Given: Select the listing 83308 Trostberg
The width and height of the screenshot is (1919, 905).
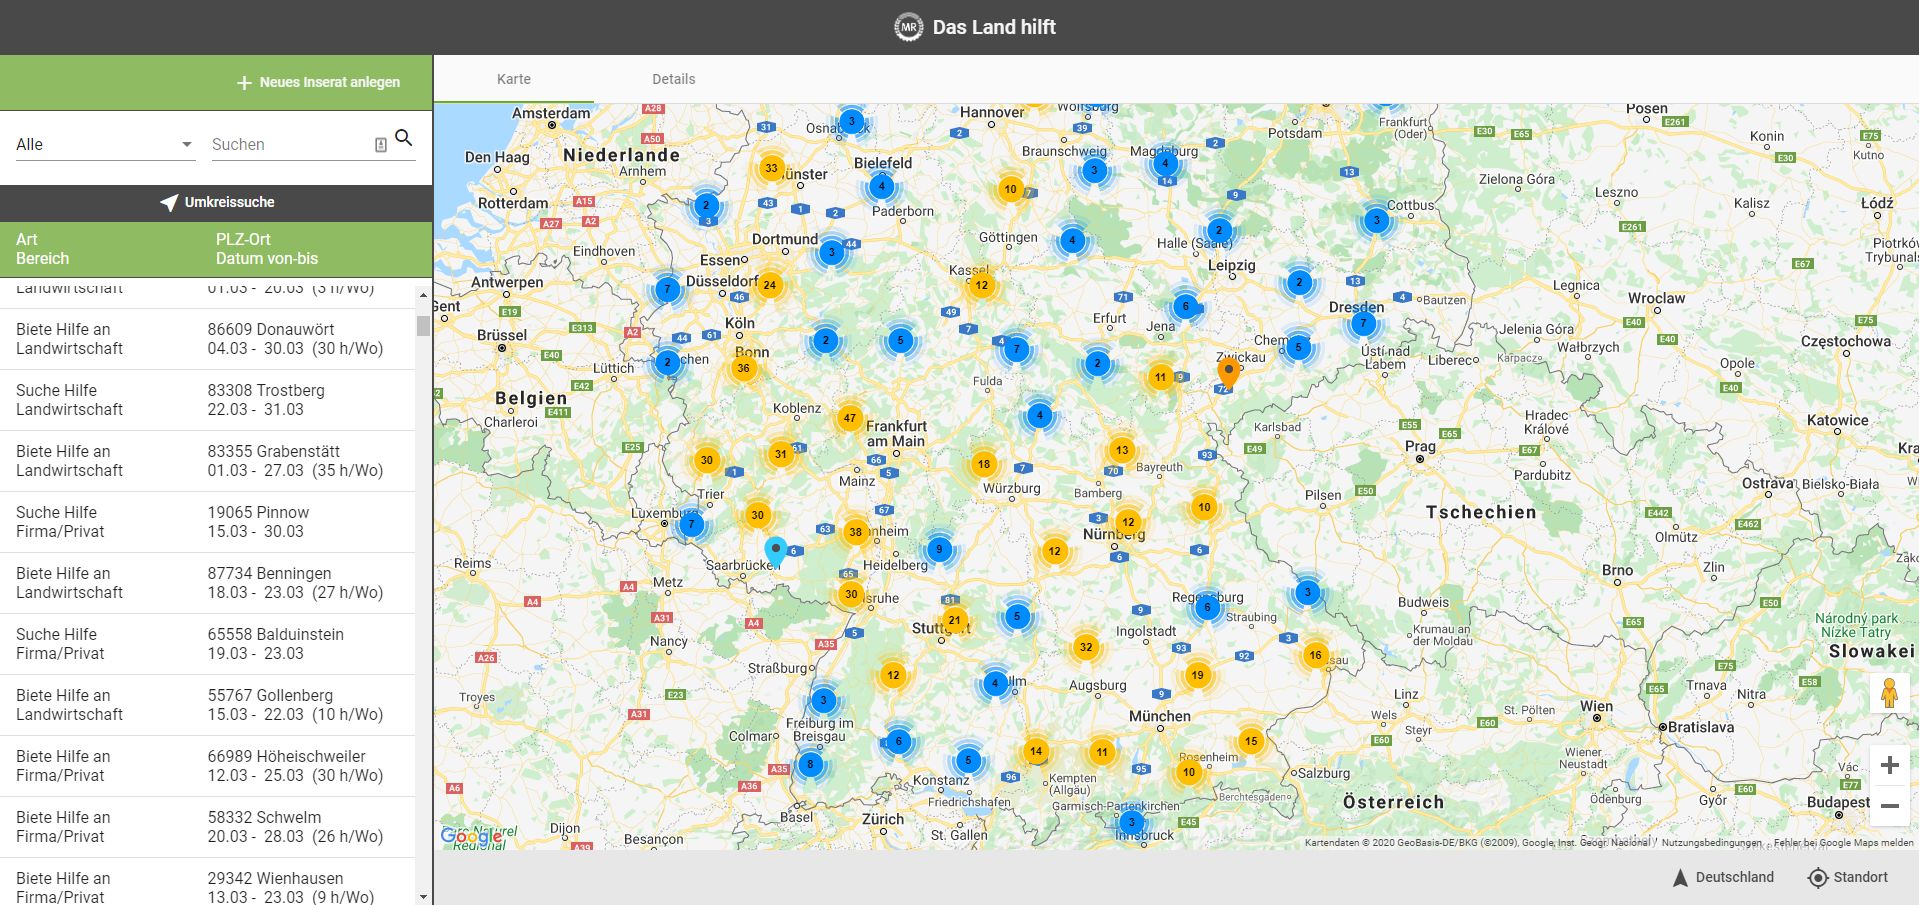Looking at the screenshot, I should [x=207, y=400].
